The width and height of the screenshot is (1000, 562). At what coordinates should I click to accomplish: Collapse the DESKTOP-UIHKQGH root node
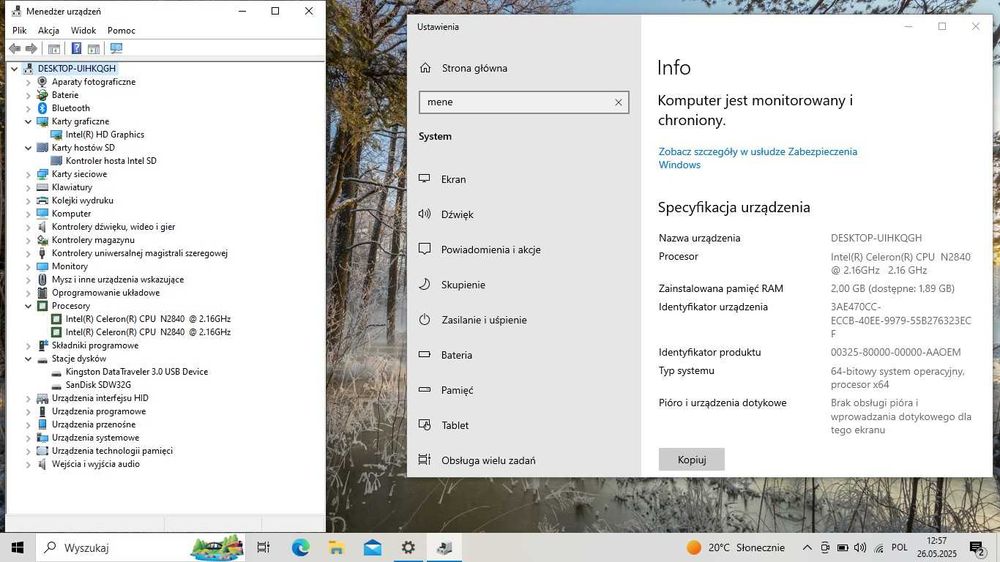pyautogui.click(x=15, y=69)
